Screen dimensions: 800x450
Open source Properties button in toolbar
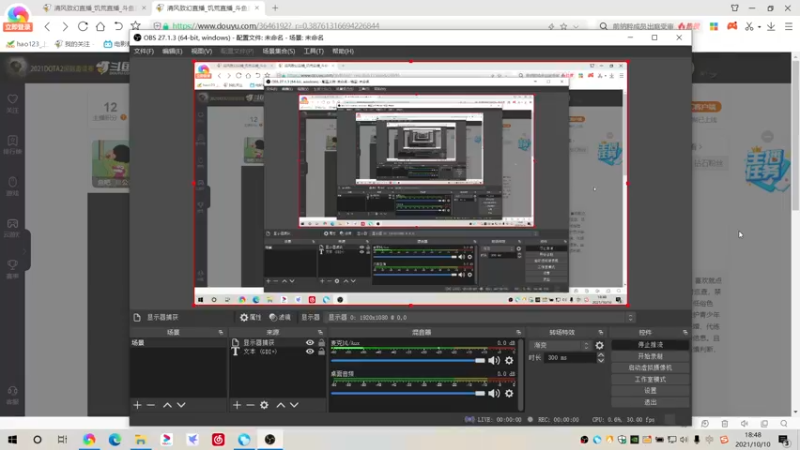[251, 317]
